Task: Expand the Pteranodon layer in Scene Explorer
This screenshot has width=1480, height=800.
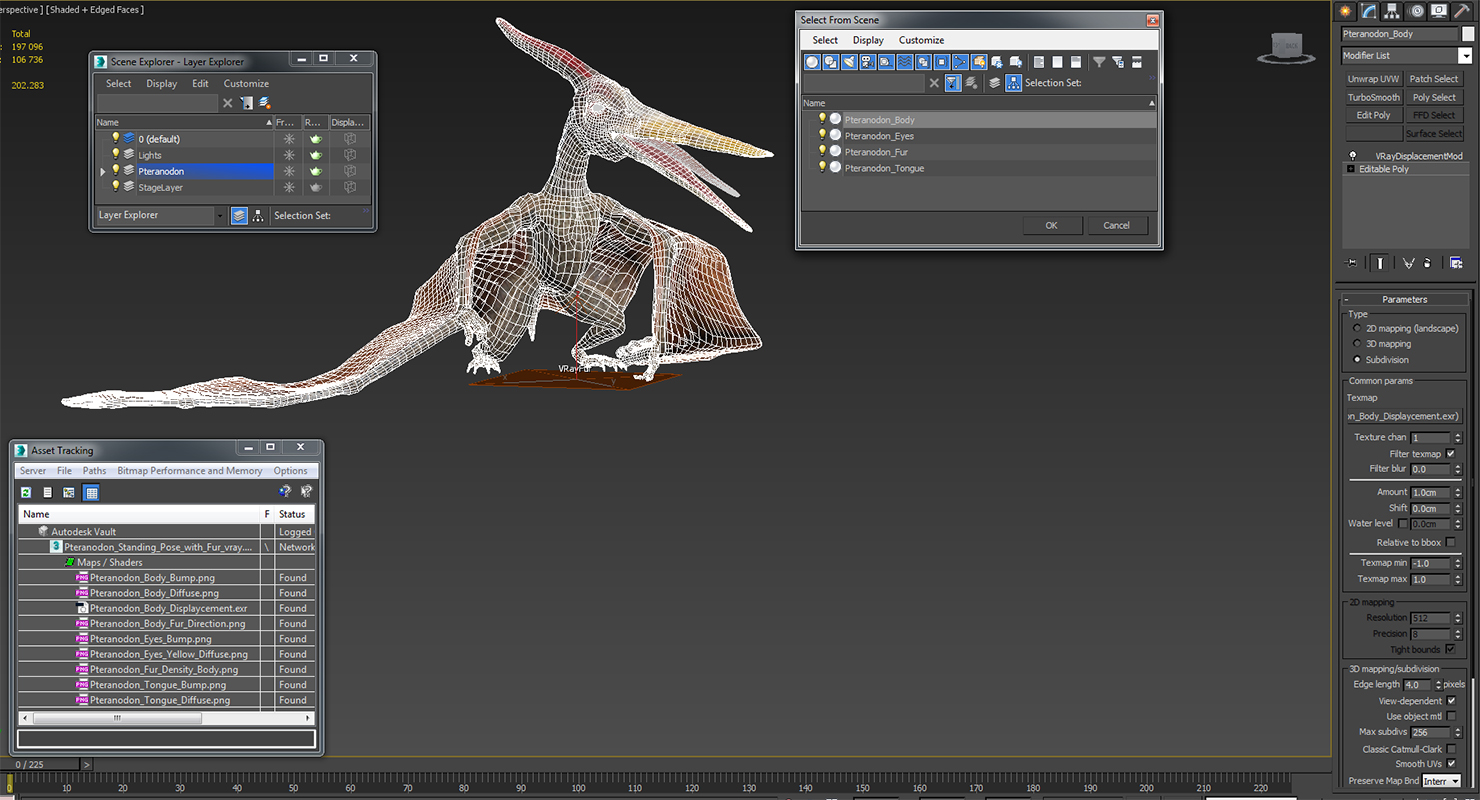Action: click(102, 172)
